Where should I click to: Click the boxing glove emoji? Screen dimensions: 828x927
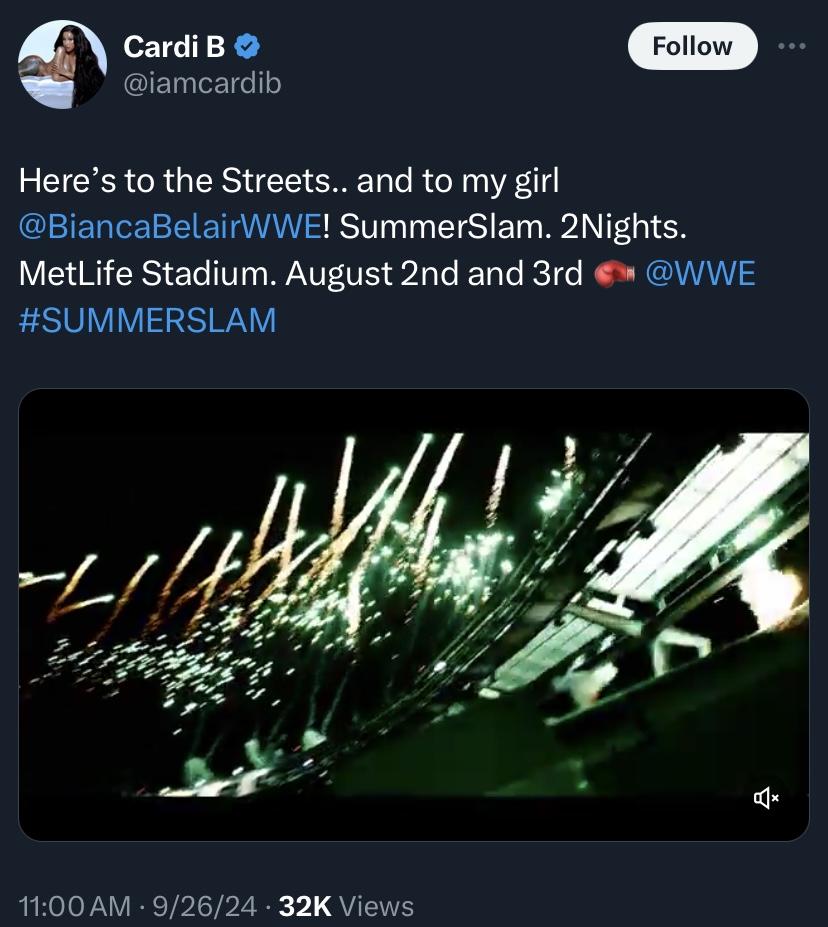(x=614, y=274)
